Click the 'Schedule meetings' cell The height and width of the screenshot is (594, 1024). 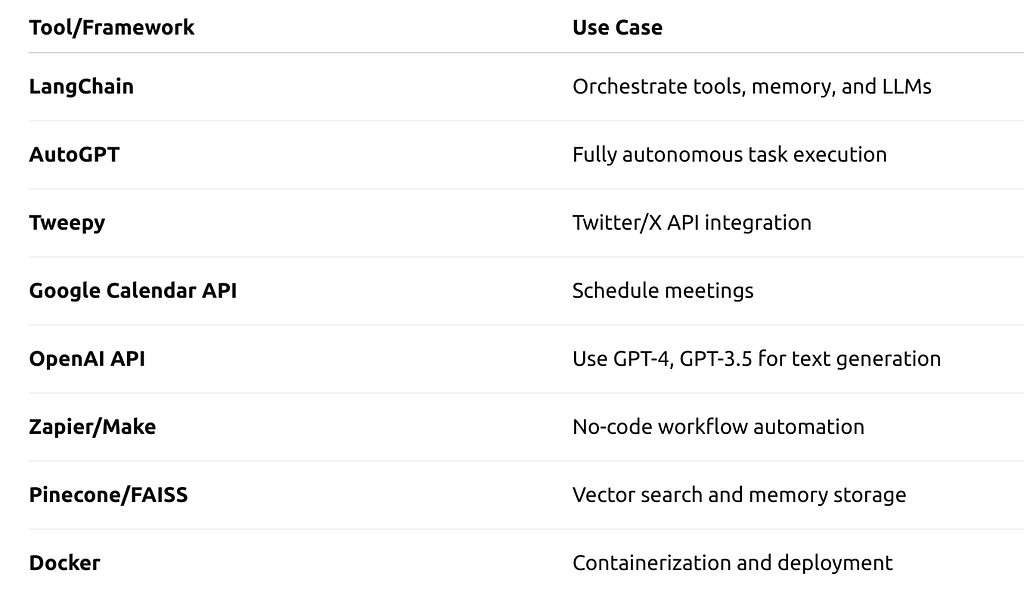tap(663, 291)
